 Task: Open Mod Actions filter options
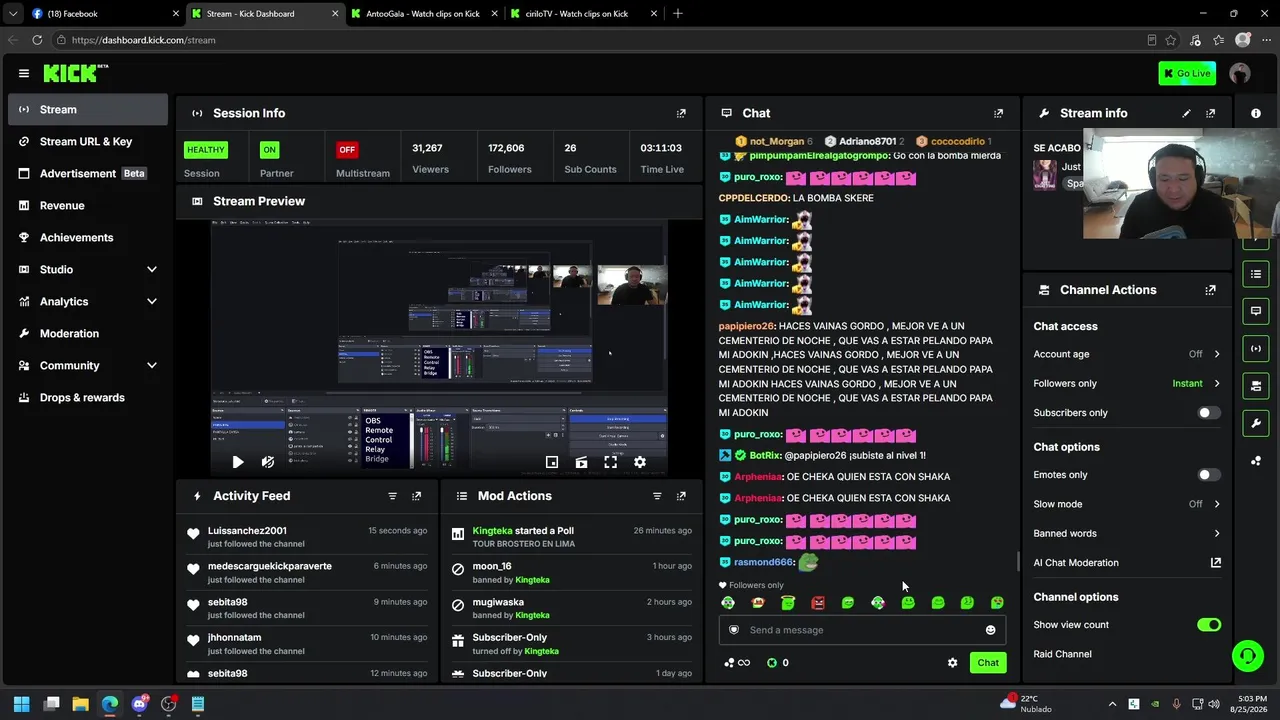tap(657, 496)
